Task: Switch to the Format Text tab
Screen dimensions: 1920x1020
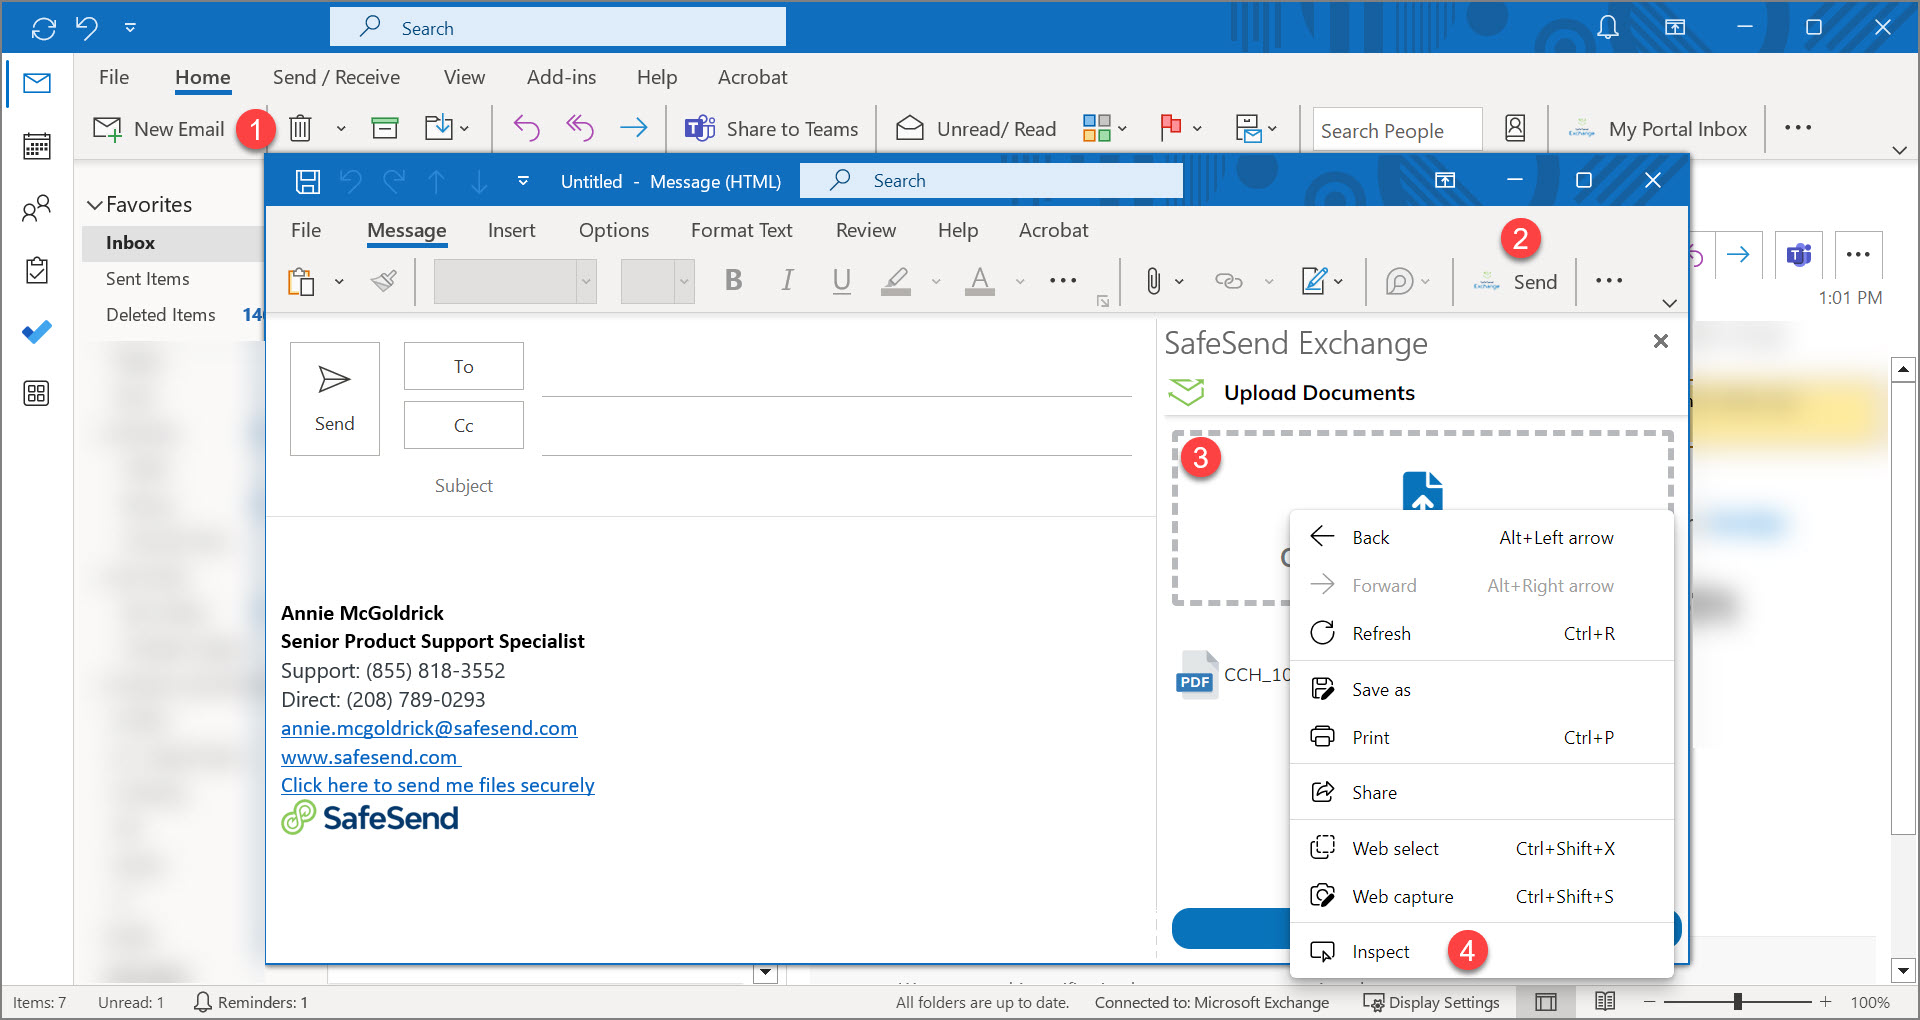Action: pos(741,230)
